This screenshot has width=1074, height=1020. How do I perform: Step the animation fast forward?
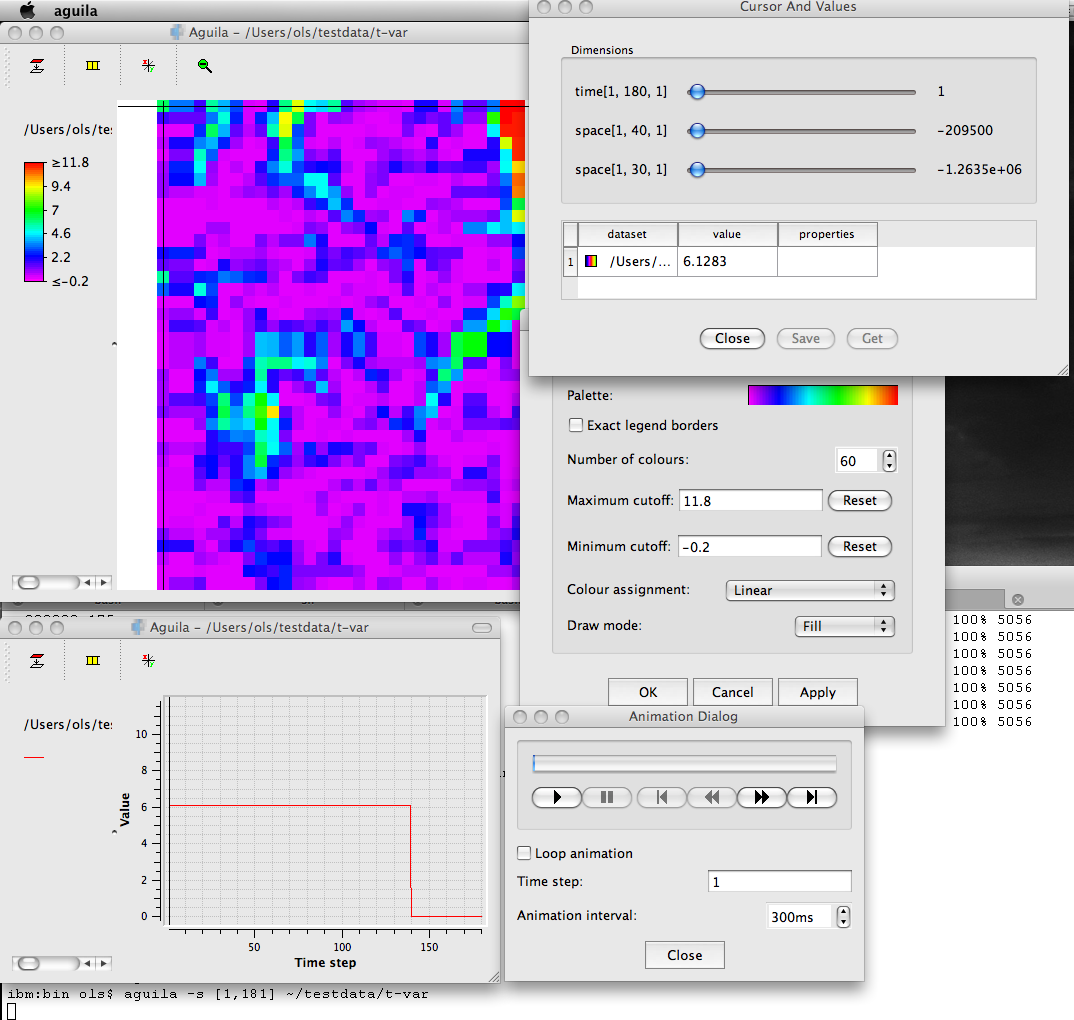tap(762, 797)
